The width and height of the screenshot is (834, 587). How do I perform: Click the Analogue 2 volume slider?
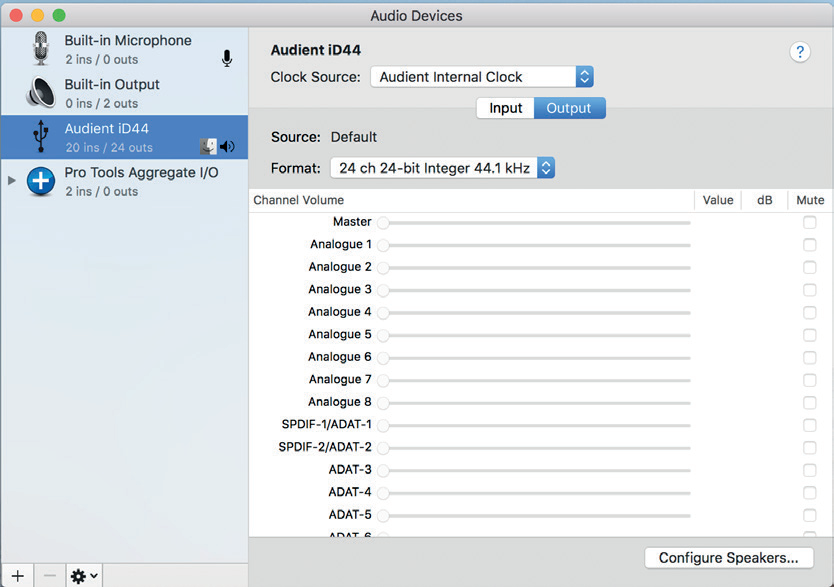click(533, 267)
